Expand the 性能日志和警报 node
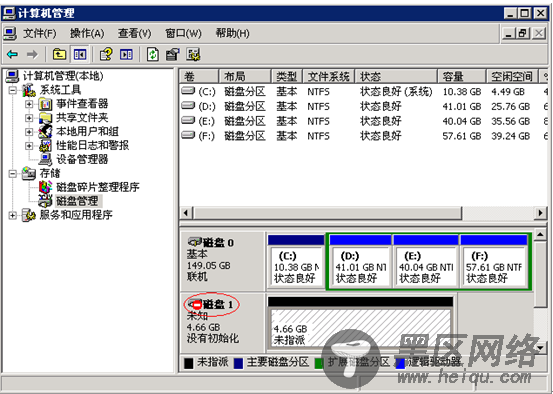 [29, 146]
